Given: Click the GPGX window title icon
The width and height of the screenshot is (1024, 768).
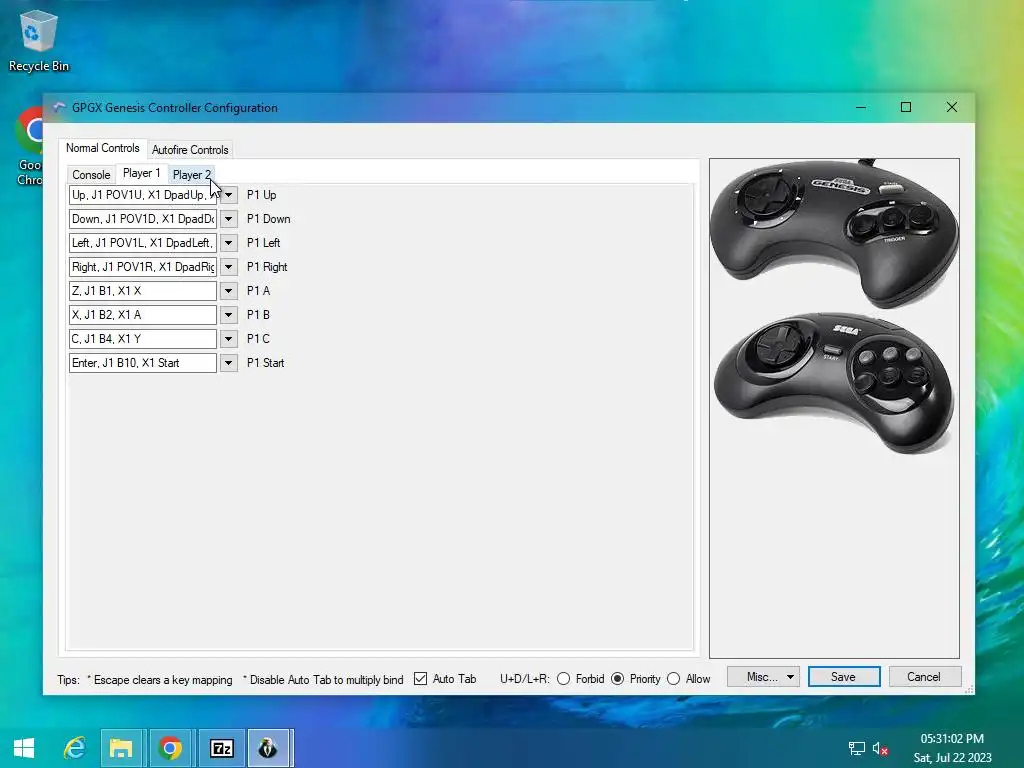Looking at the screenshot, I should click(59, 108).
